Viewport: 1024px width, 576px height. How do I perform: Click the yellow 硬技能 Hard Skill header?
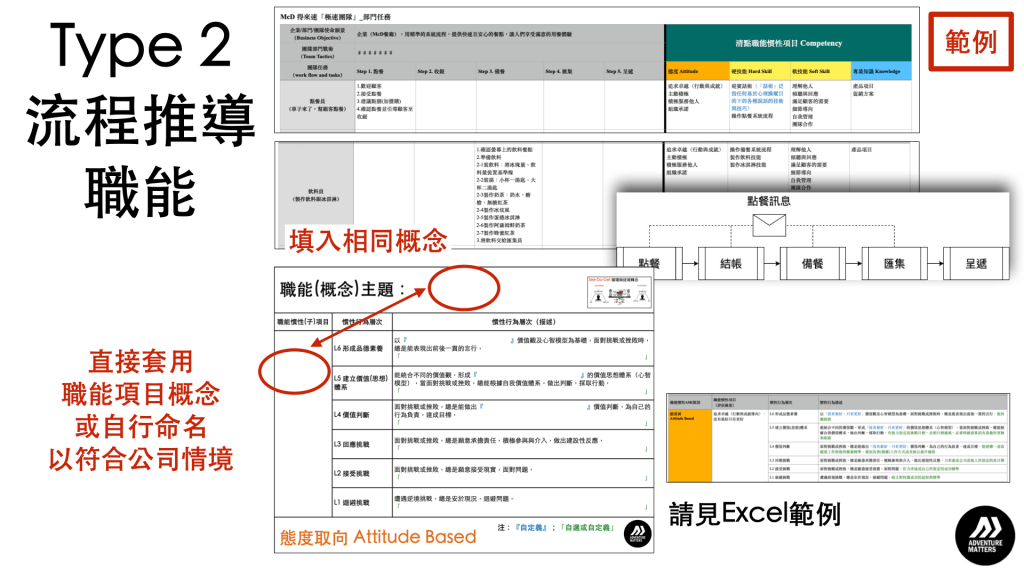coord(759,71)
